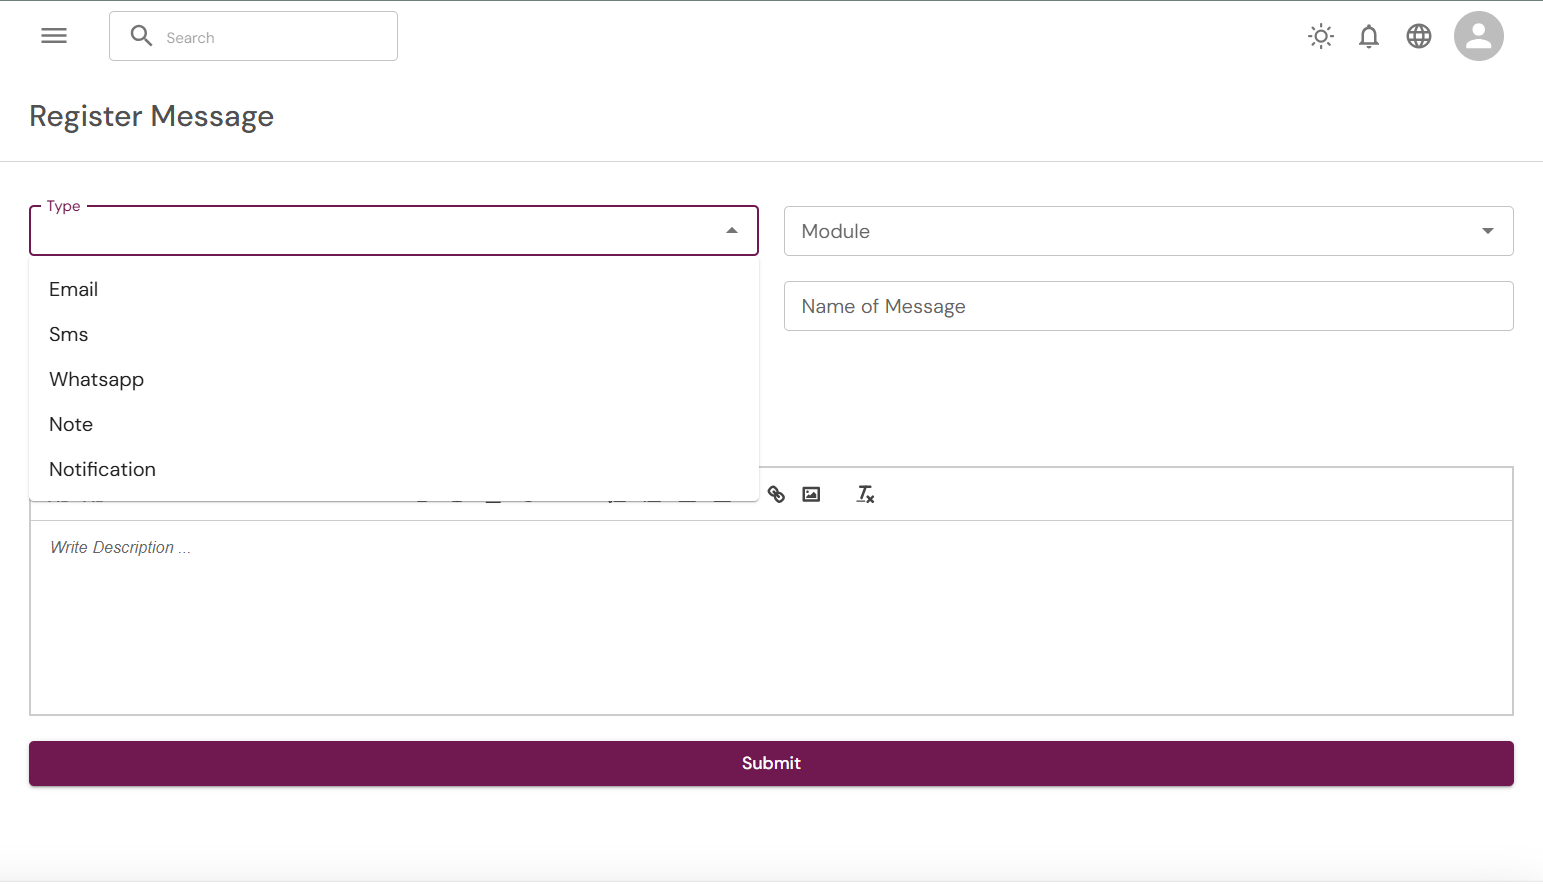Select the Note option
Screen dimensions: 1543x884
(71, 424)
